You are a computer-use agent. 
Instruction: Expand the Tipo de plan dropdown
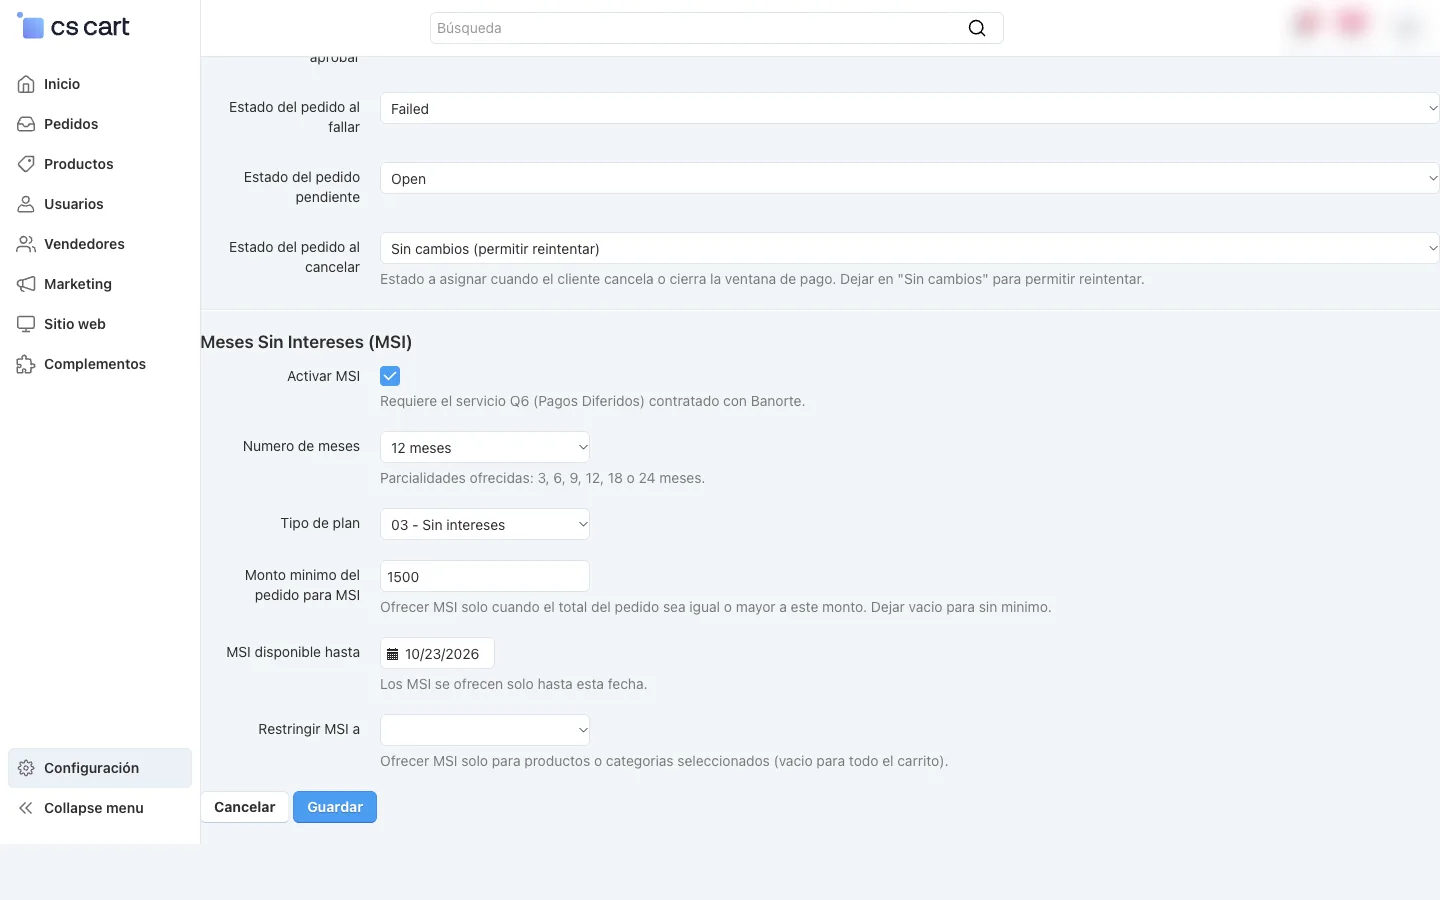tap(485, 524)
